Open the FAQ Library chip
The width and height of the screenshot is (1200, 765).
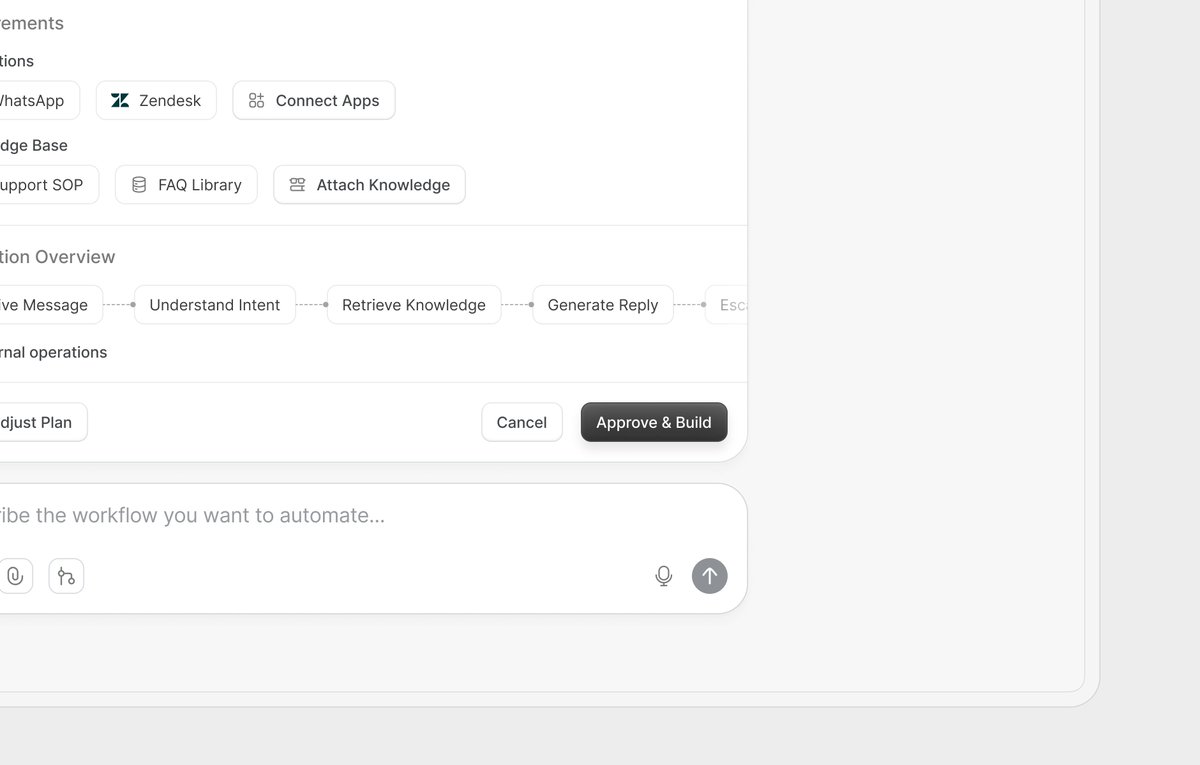point(186,185)
